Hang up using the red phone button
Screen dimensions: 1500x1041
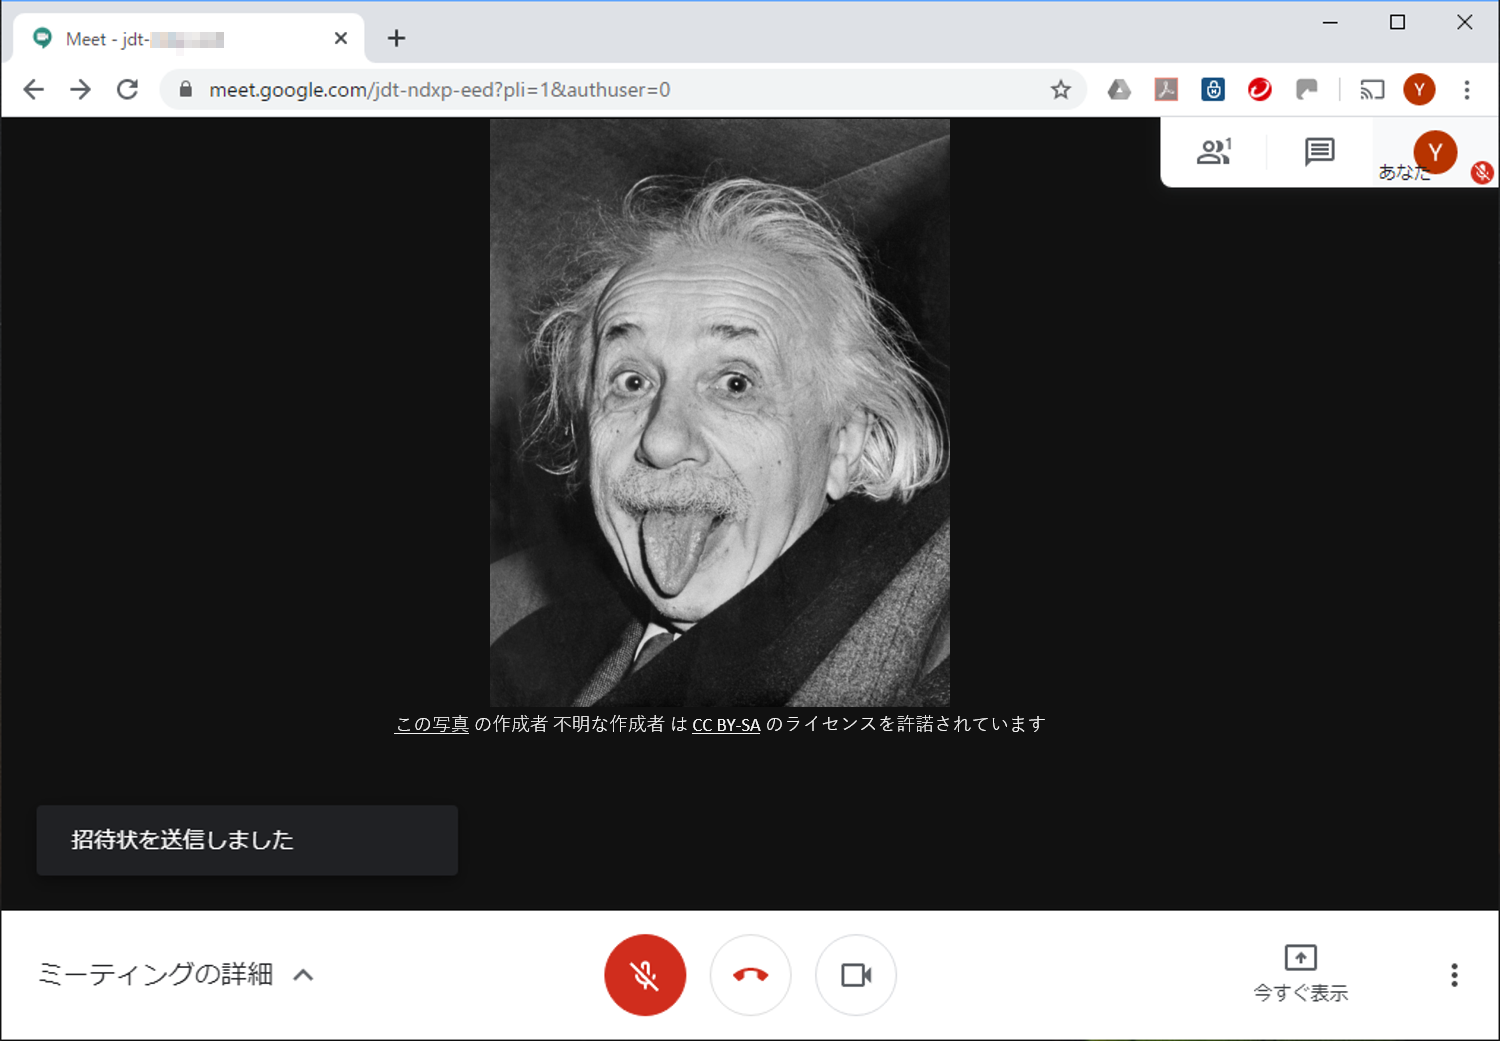pyautogui.click(x=751, y=975)
